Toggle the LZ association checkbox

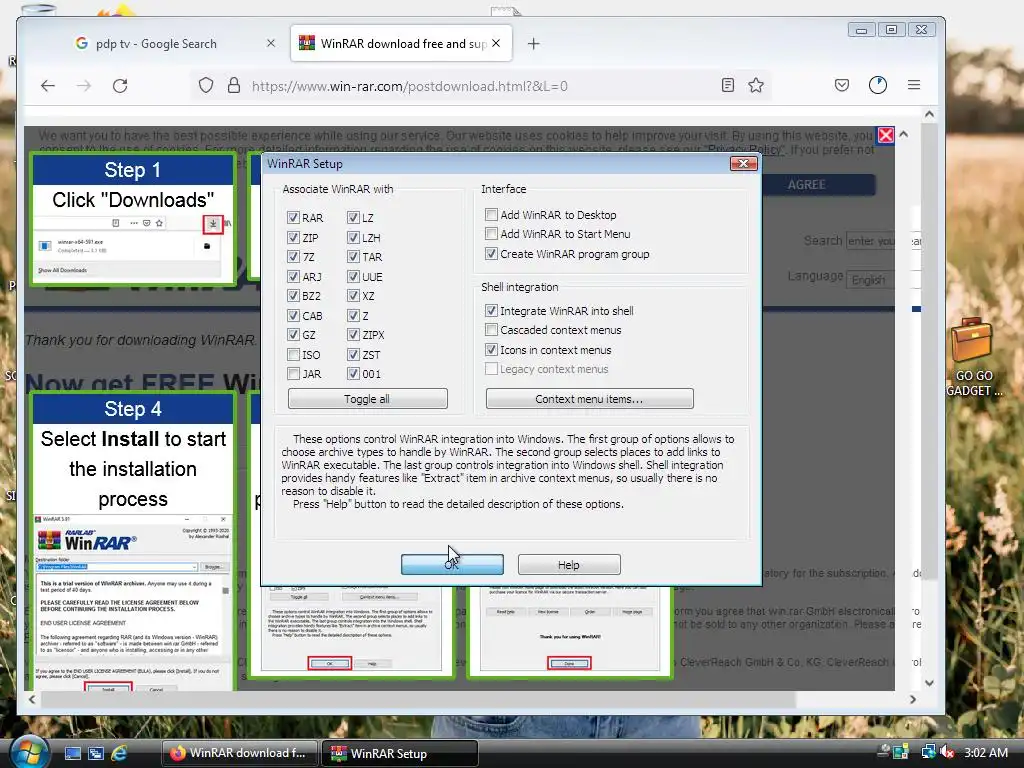pos(353,217)
